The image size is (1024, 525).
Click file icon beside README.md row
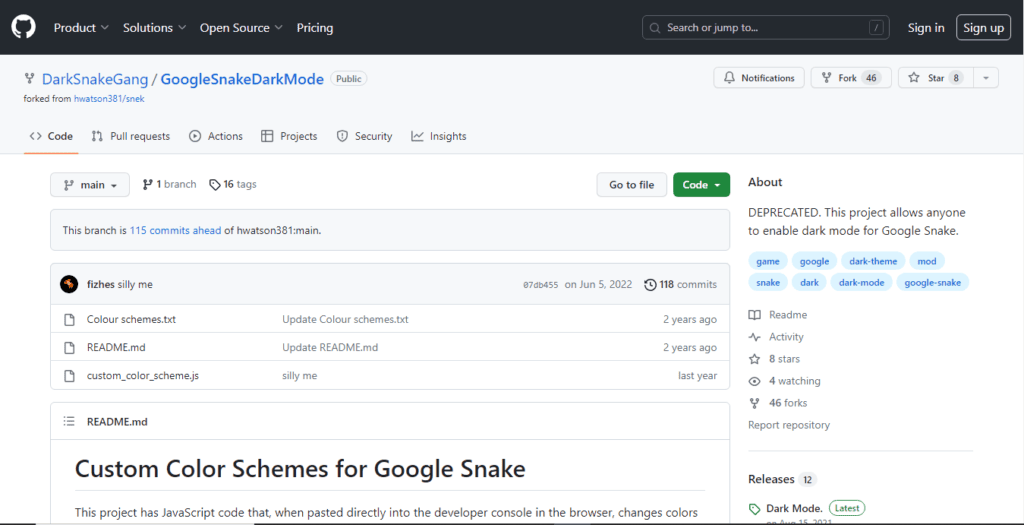pyautogui.click(x=69, y=348)
